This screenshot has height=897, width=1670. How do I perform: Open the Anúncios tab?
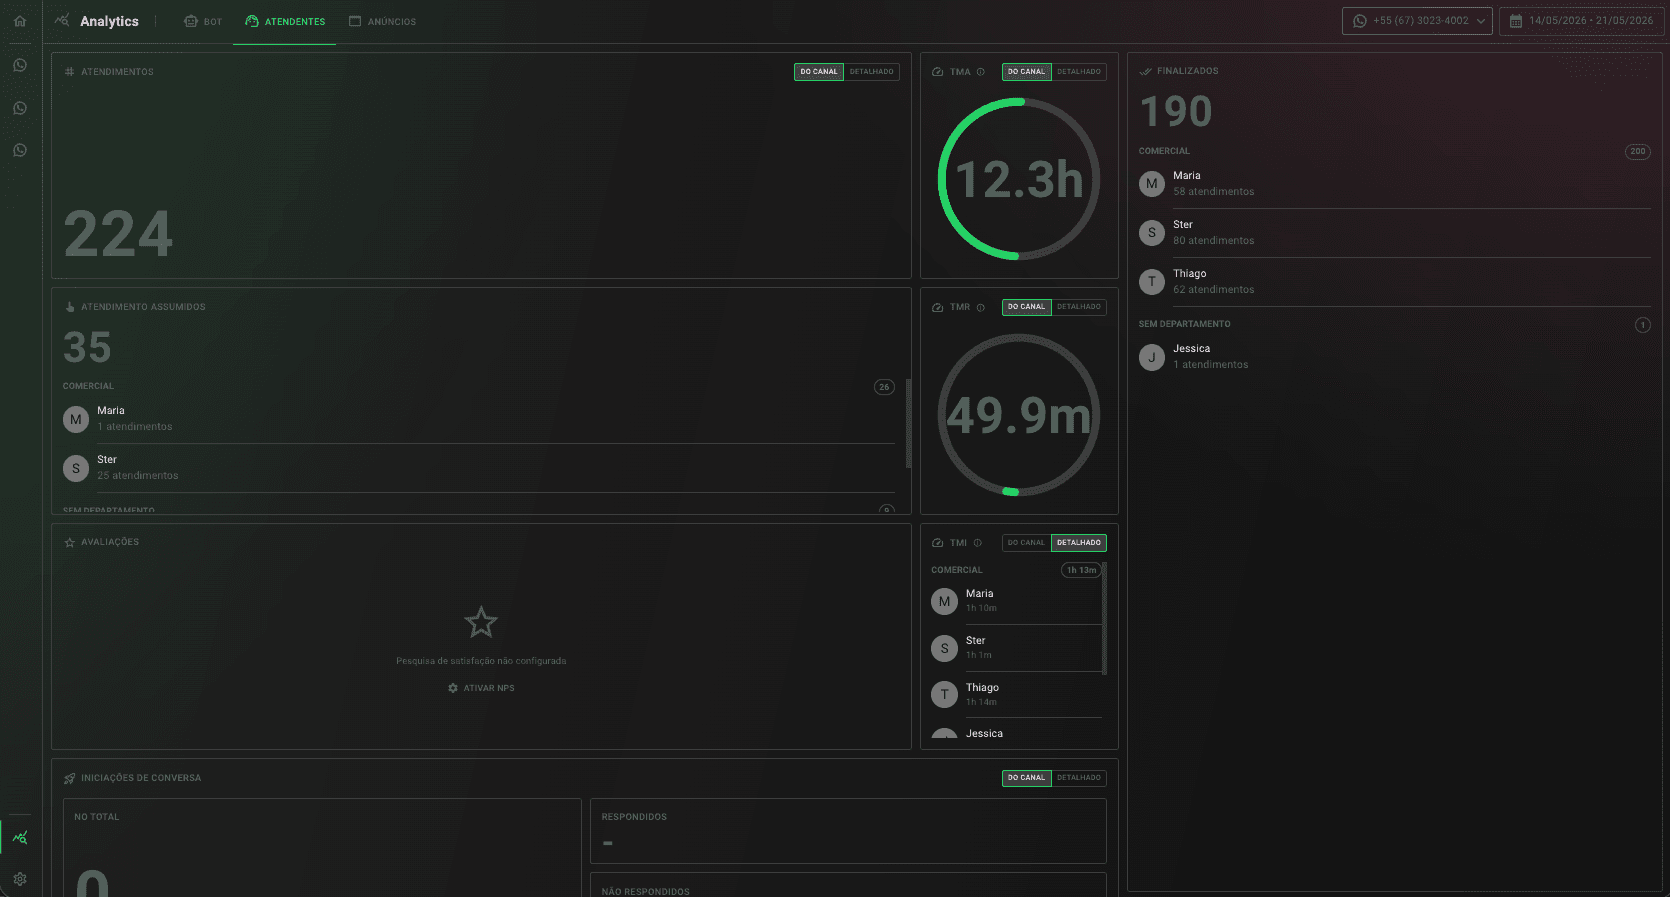coord(382,21)
